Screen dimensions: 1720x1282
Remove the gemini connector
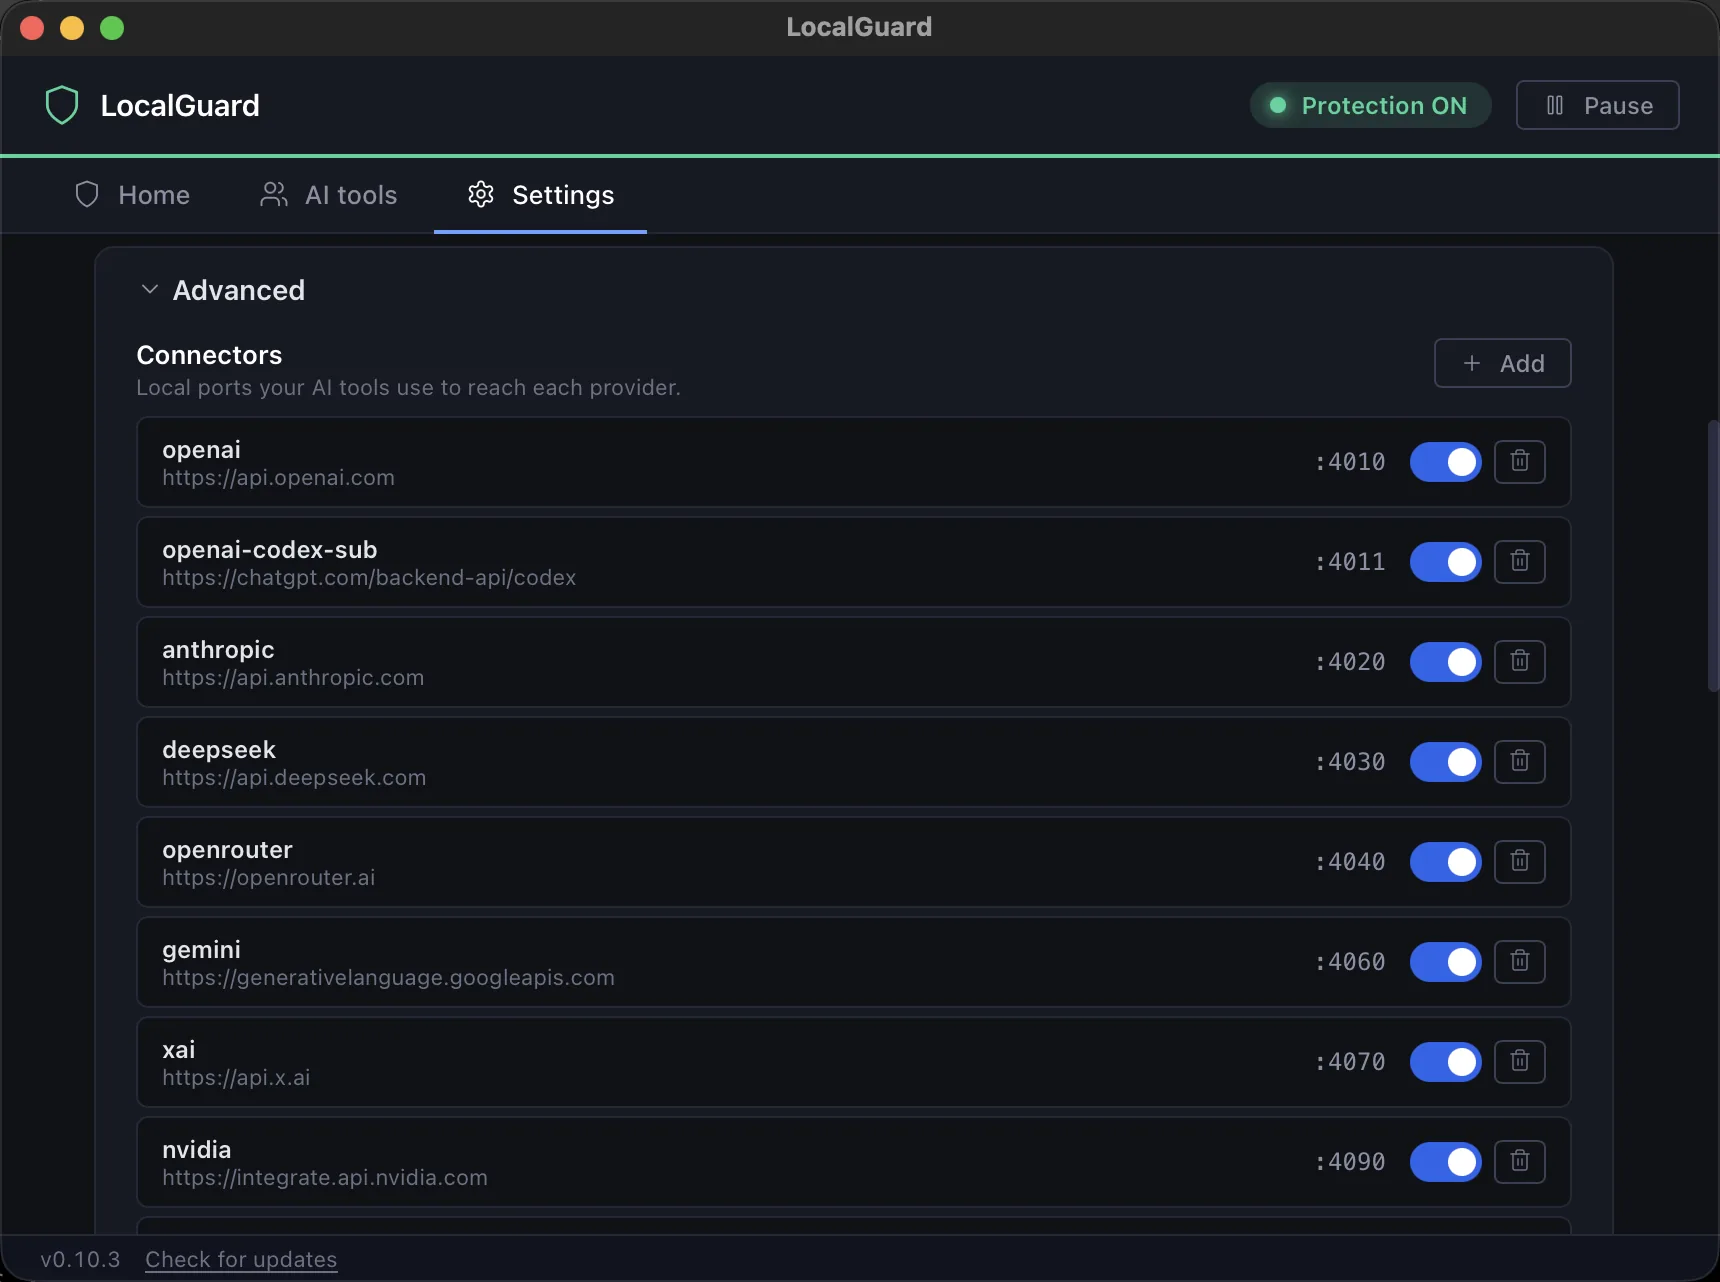click(x=1519, y=961)
